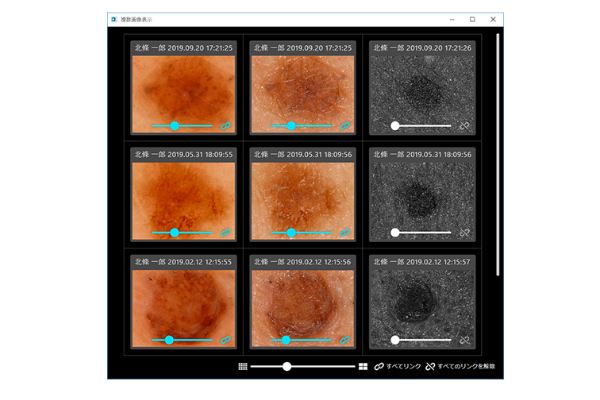Click the app icon in the title bar

[x=114, y=19]
